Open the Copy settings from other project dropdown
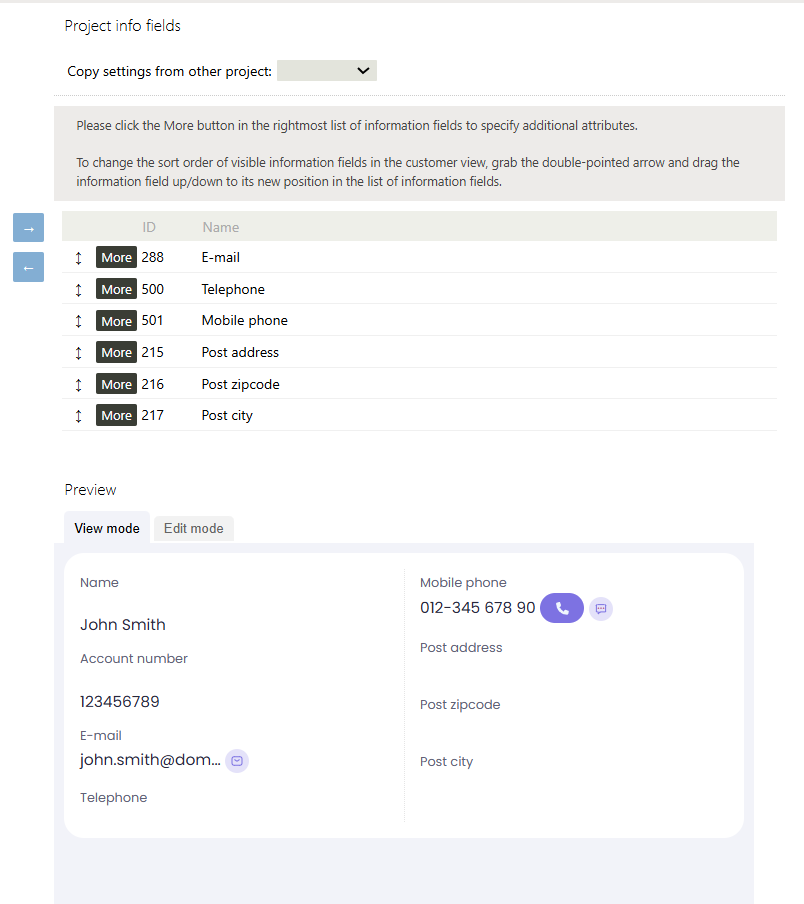Image resolution: width=804 pixels, height=904 pixels. click(326, 71)
